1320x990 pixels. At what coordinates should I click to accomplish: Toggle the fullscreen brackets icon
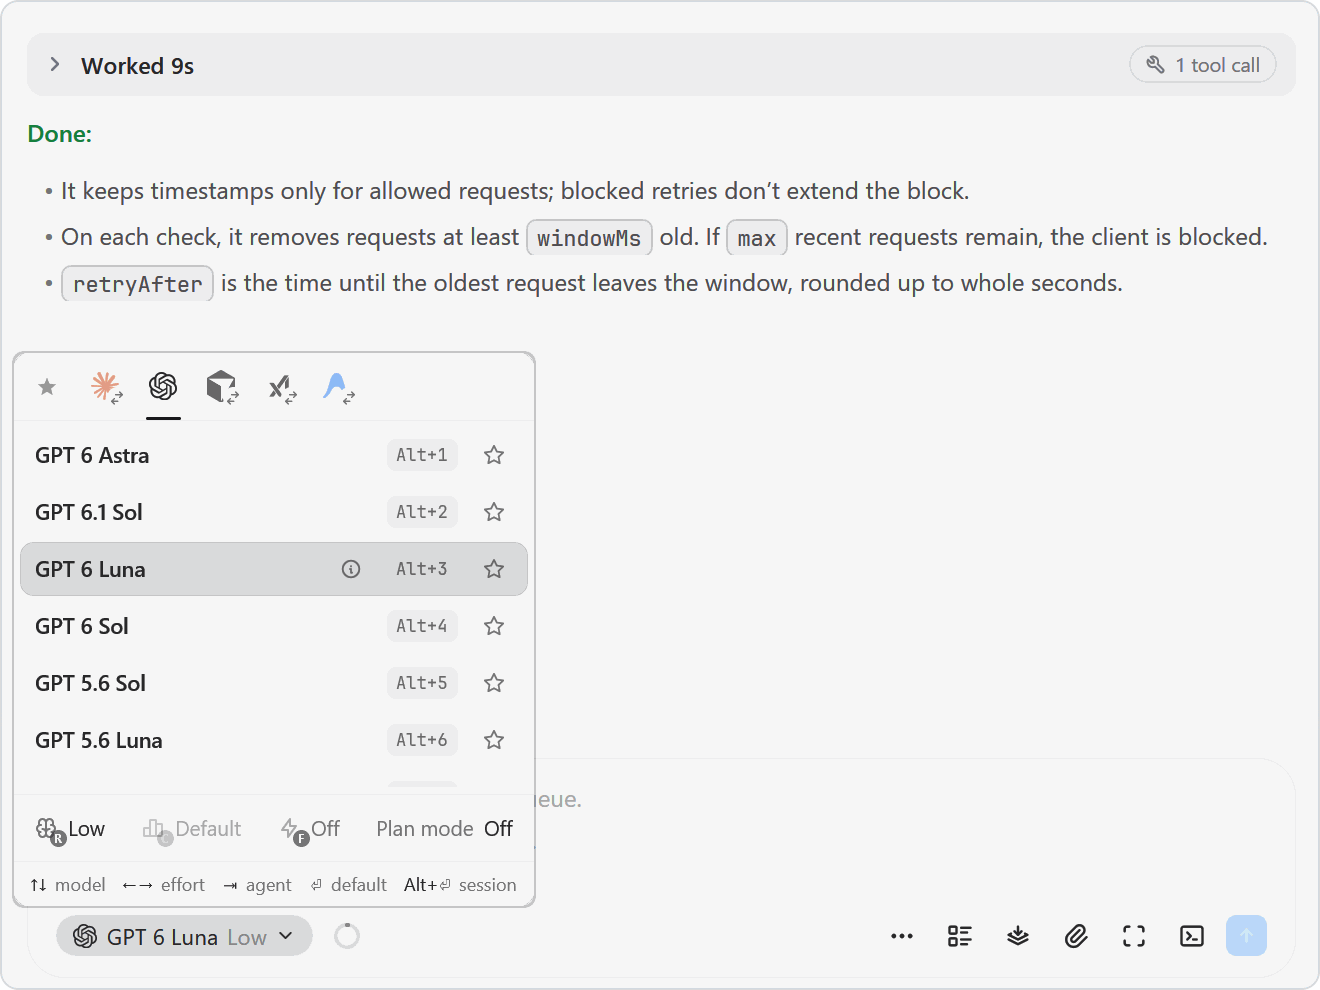(1134, 937)
